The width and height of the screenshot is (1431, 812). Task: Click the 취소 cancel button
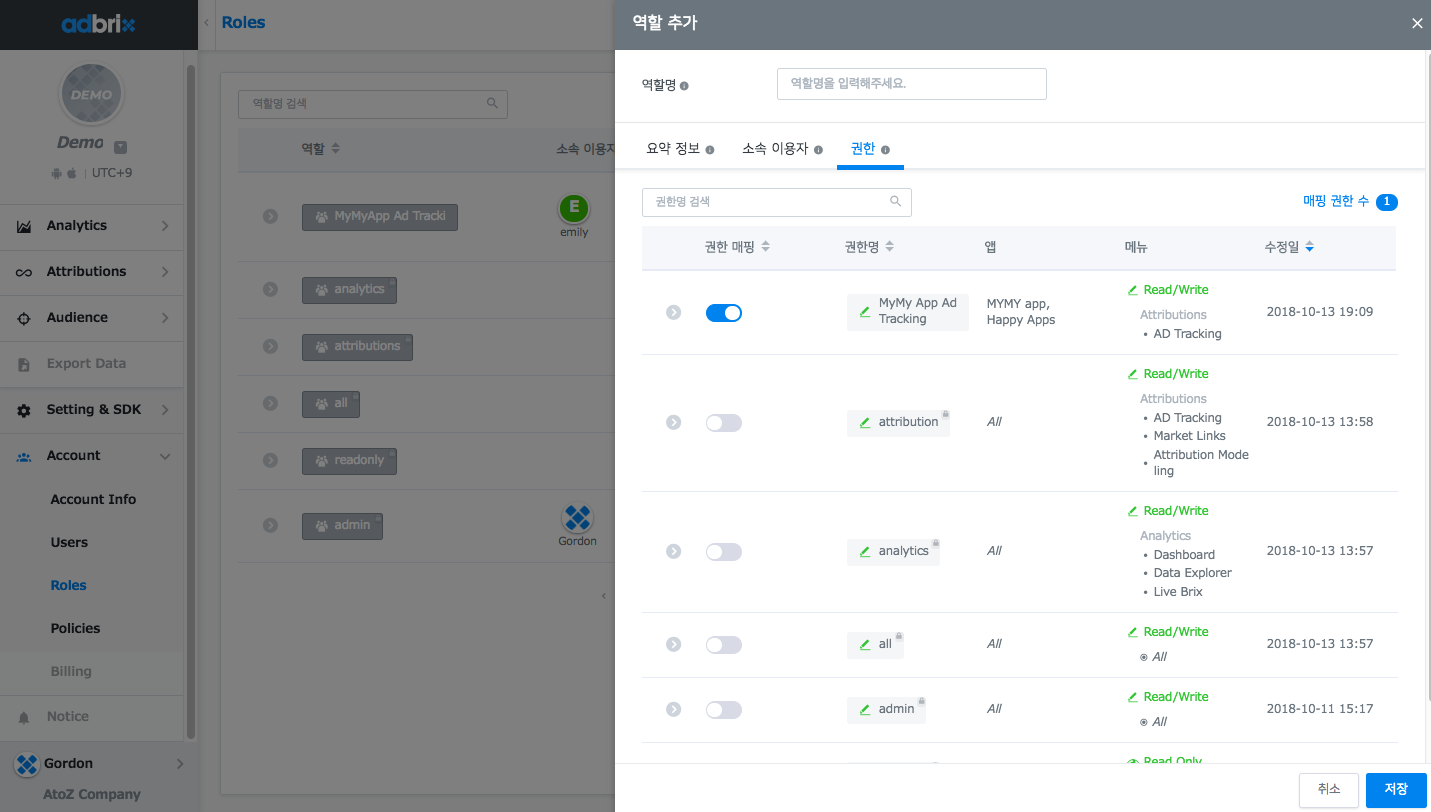pos(1328,789)
